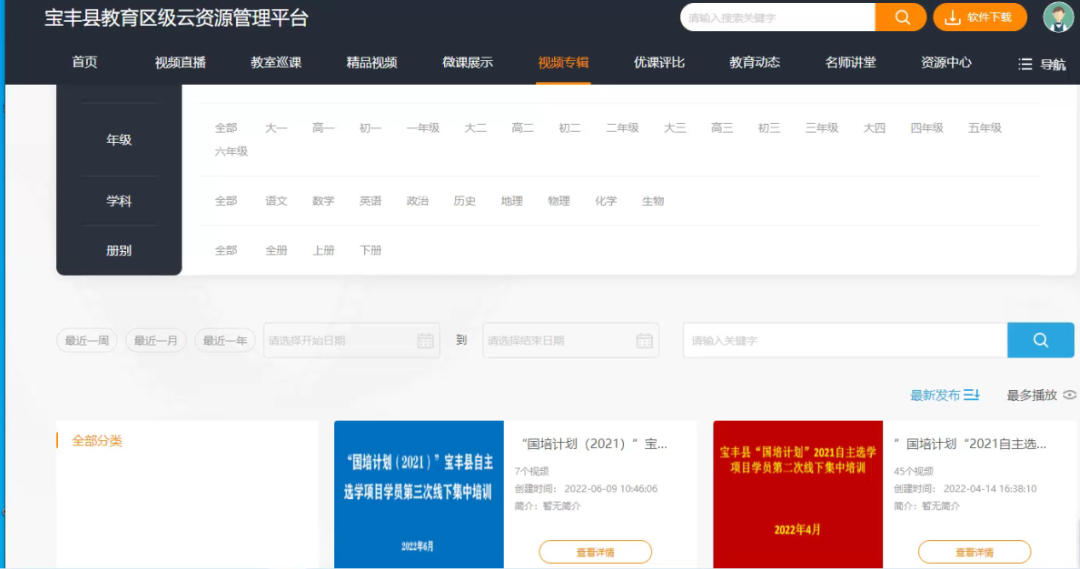Click calendar icon in start date field
This screenshot has width=1080, height=569.
pyautogui.click(x=425, y=341)
